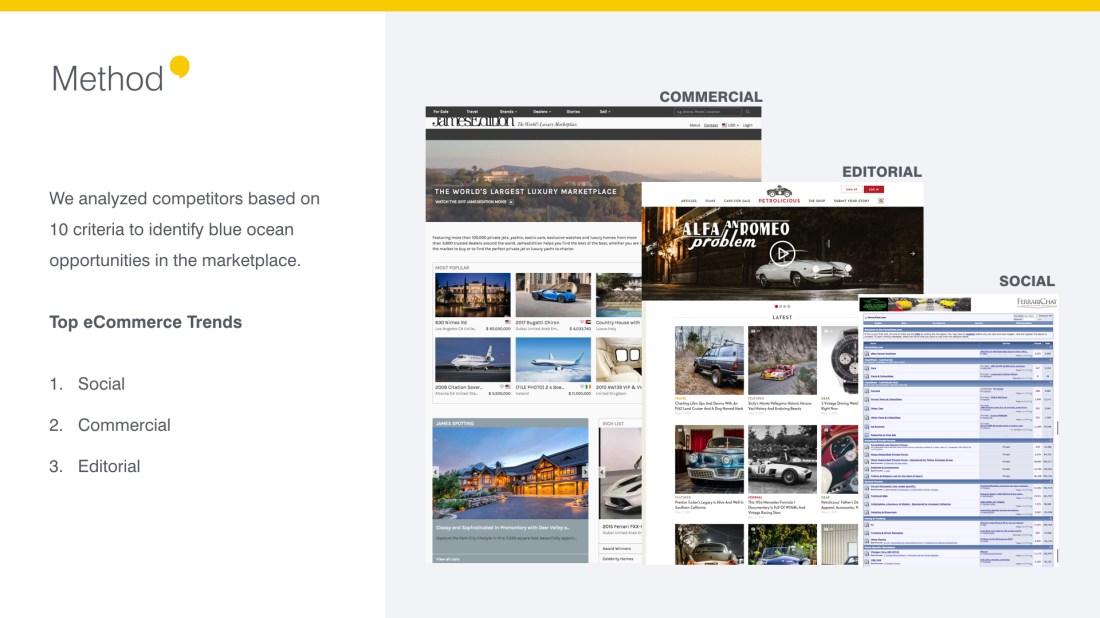Click the red Log In button
Viewport: 1100px width, 618px height.
[x=874, y=188]
